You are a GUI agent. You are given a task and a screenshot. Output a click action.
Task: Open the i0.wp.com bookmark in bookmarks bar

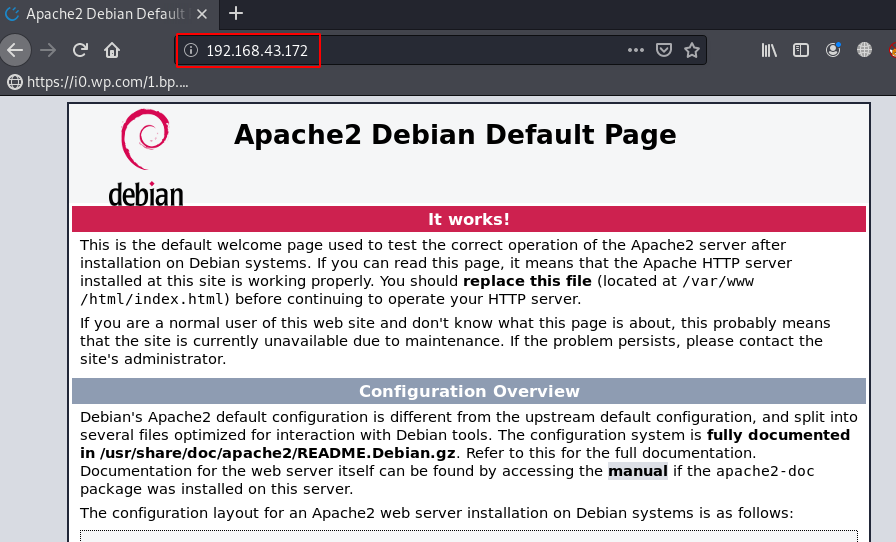(98, 82)
